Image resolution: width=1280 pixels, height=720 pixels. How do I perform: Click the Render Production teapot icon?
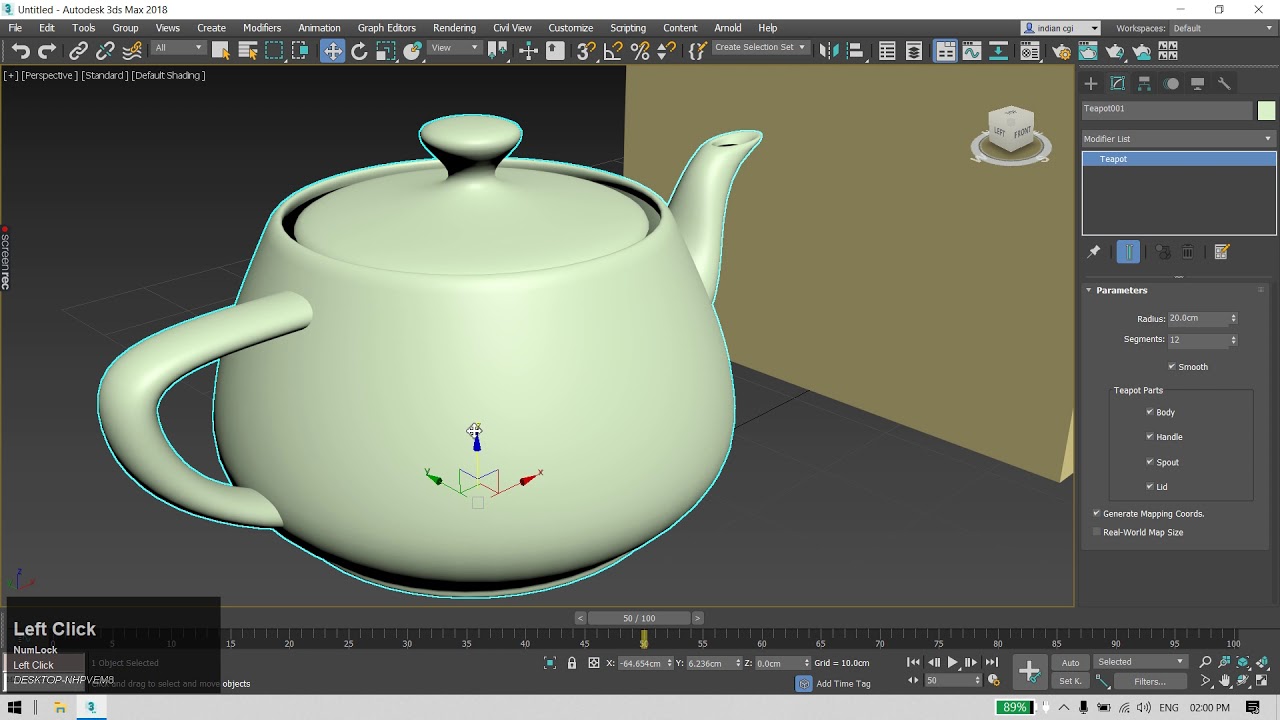click(1114, 51)
